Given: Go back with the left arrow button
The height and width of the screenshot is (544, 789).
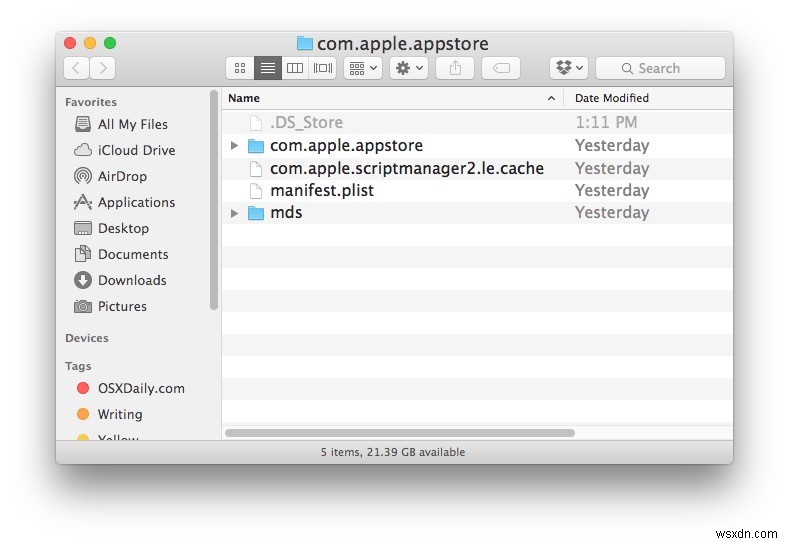Looking at the screenshot, I should [x=76, y=68].
